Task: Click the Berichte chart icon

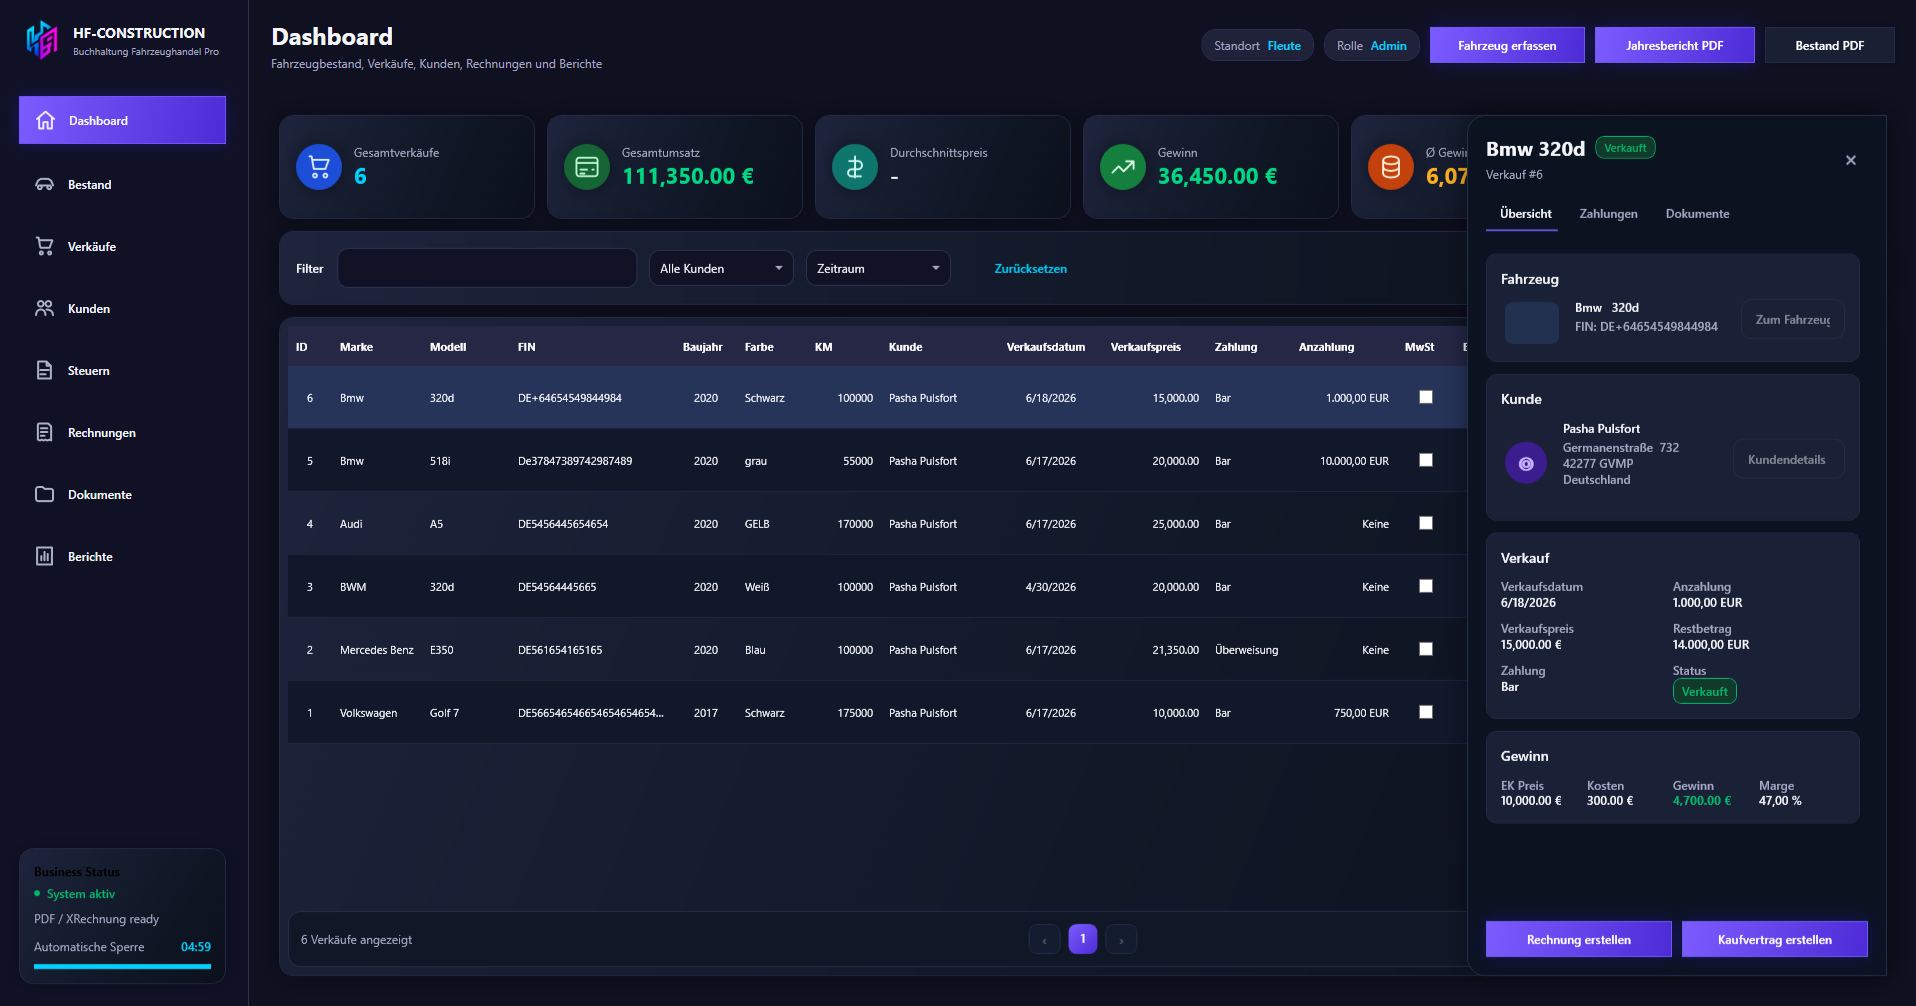Action: click(45, 556)
